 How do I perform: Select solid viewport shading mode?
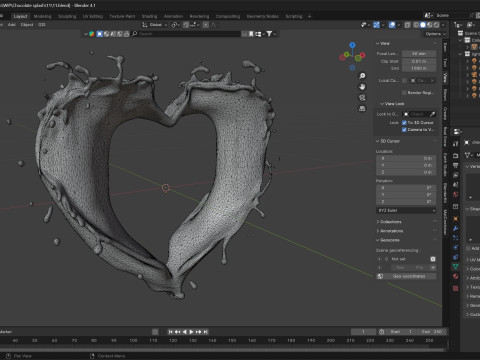pyautogui.click(x=423, y=25)
